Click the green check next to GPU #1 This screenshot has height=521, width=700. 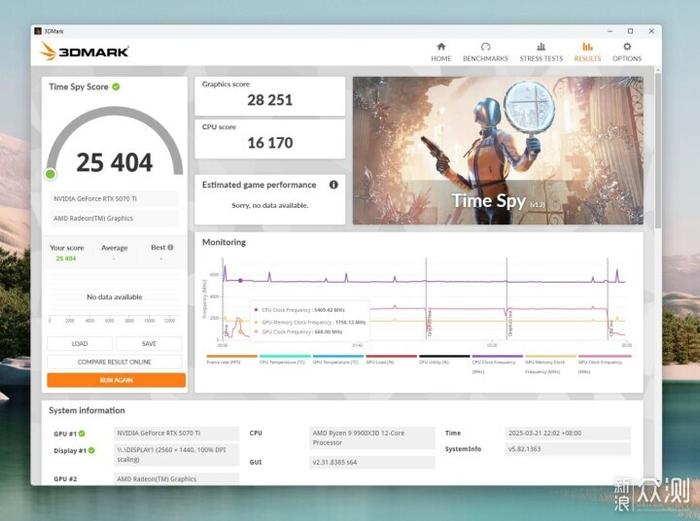(x=82, y=433)
